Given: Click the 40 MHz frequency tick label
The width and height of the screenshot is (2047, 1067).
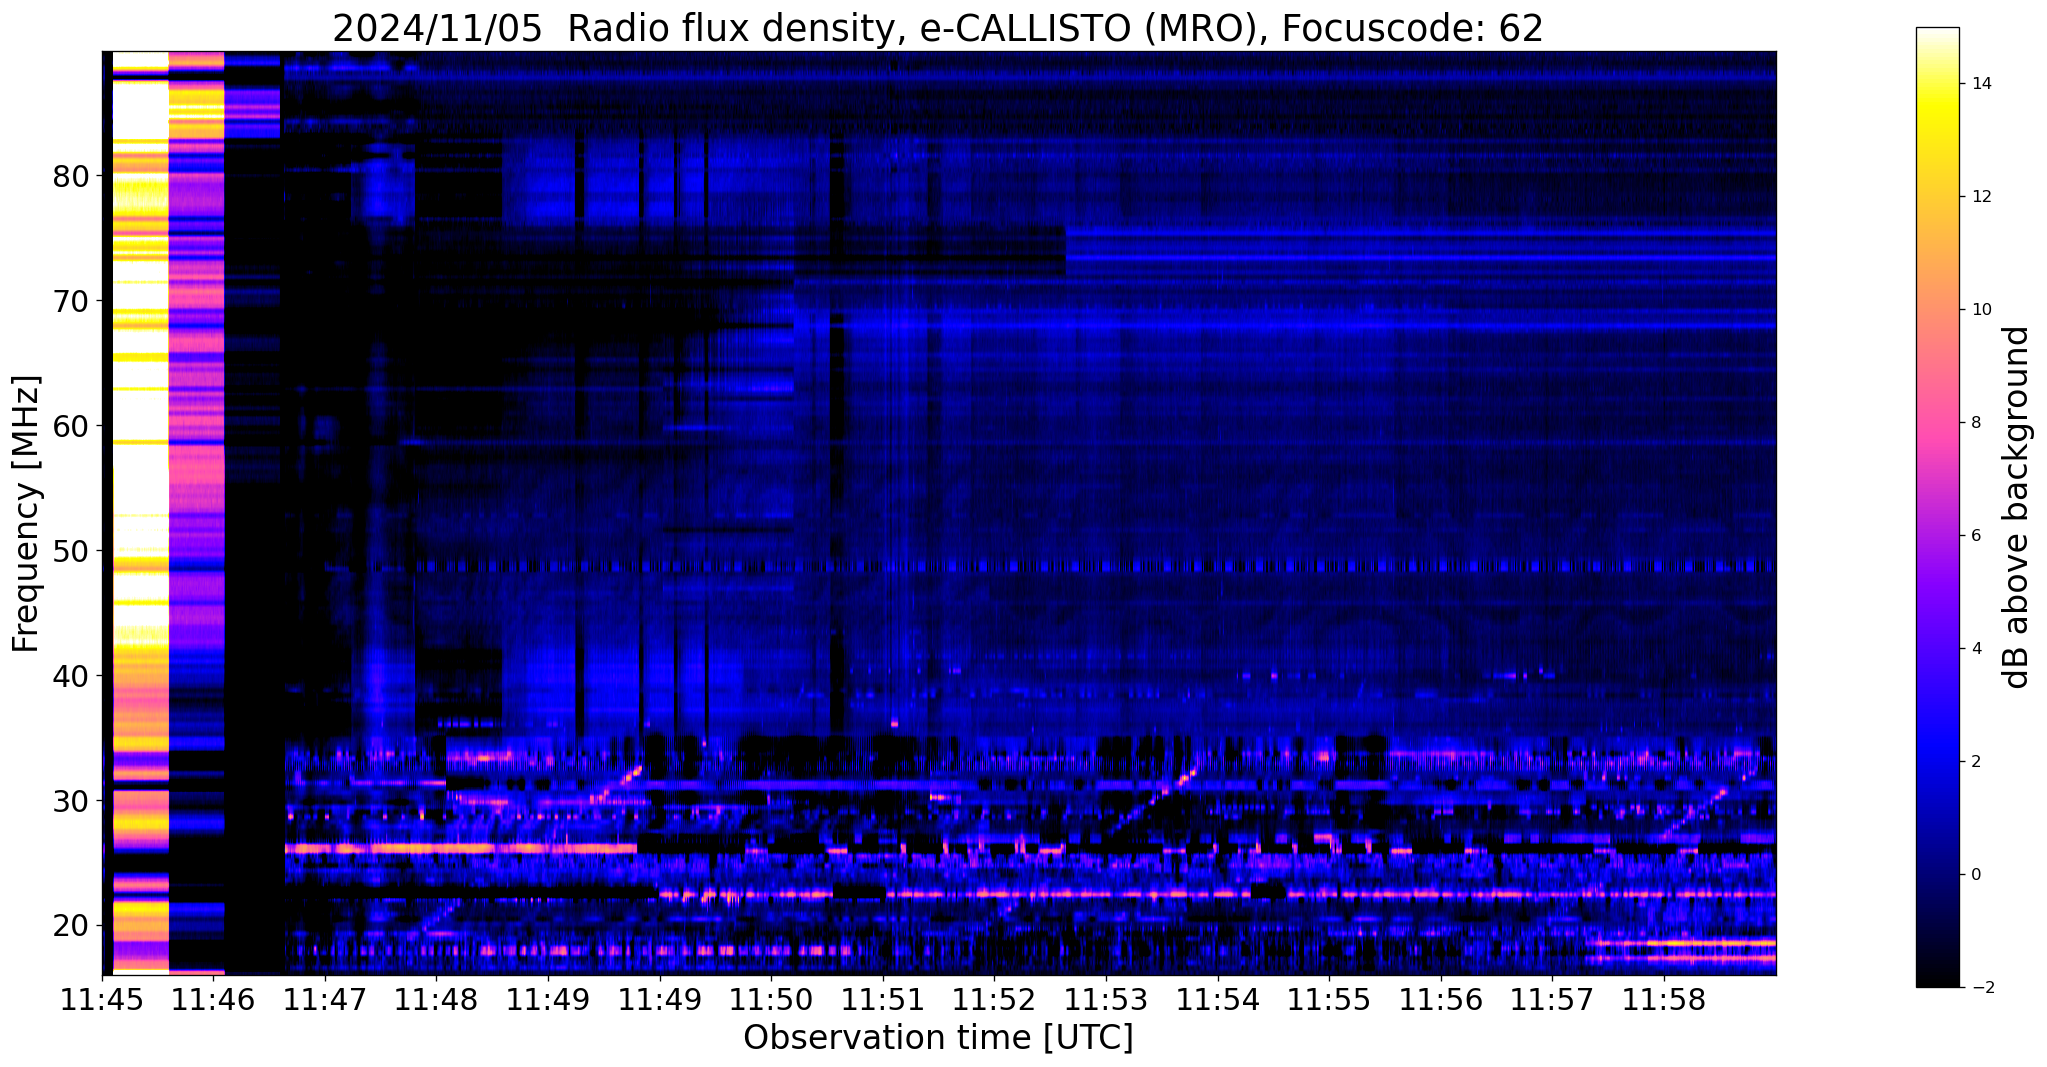Looking at the screenshot, I should (x=70, y=676).
